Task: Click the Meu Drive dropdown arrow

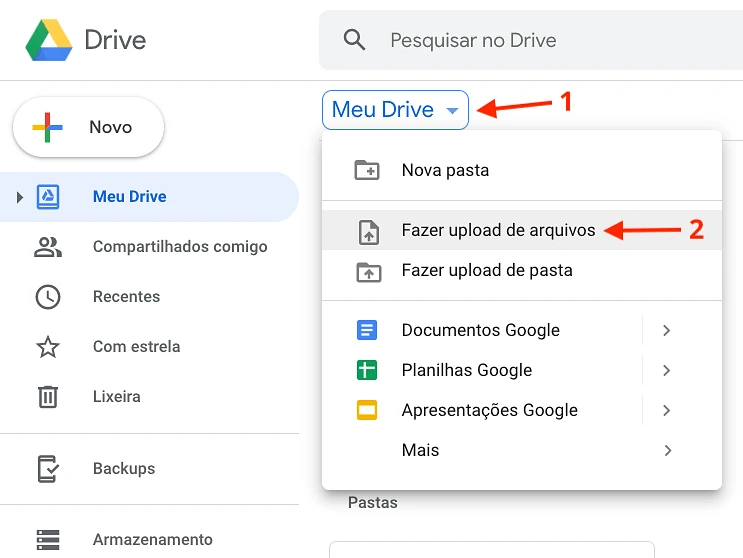Action: click(452, 111)
